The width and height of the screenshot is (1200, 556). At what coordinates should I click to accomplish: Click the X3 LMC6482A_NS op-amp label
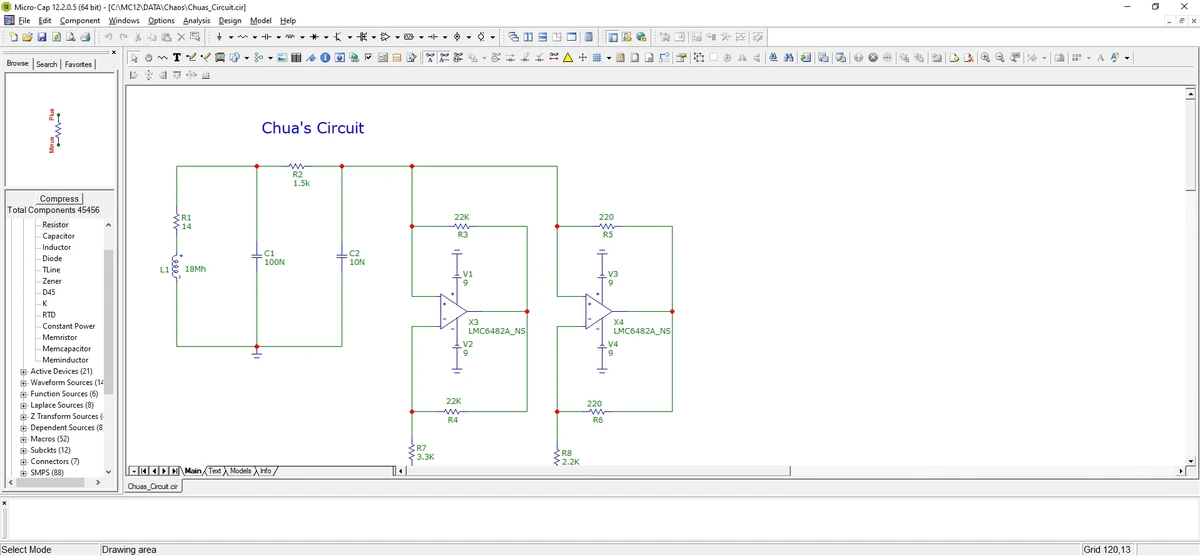pyautogui.click(x=496, y=327)
